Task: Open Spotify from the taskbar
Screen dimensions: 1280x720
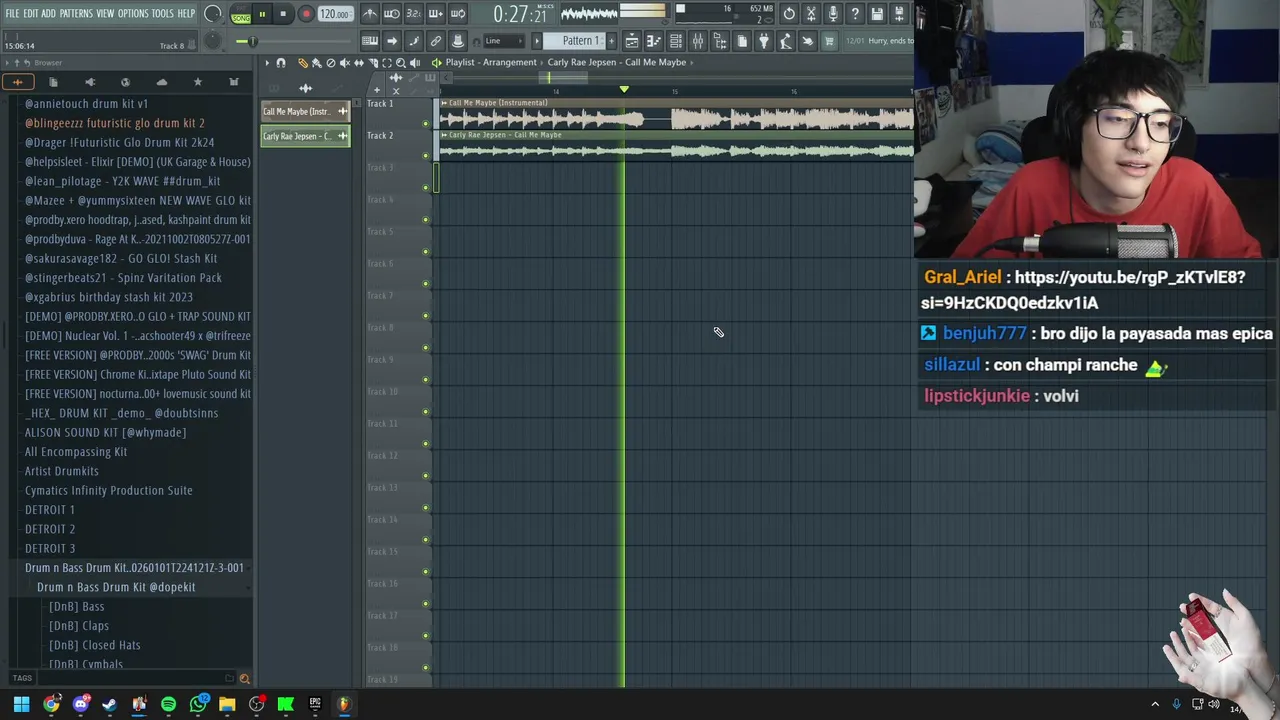Action: click(168, 704)
